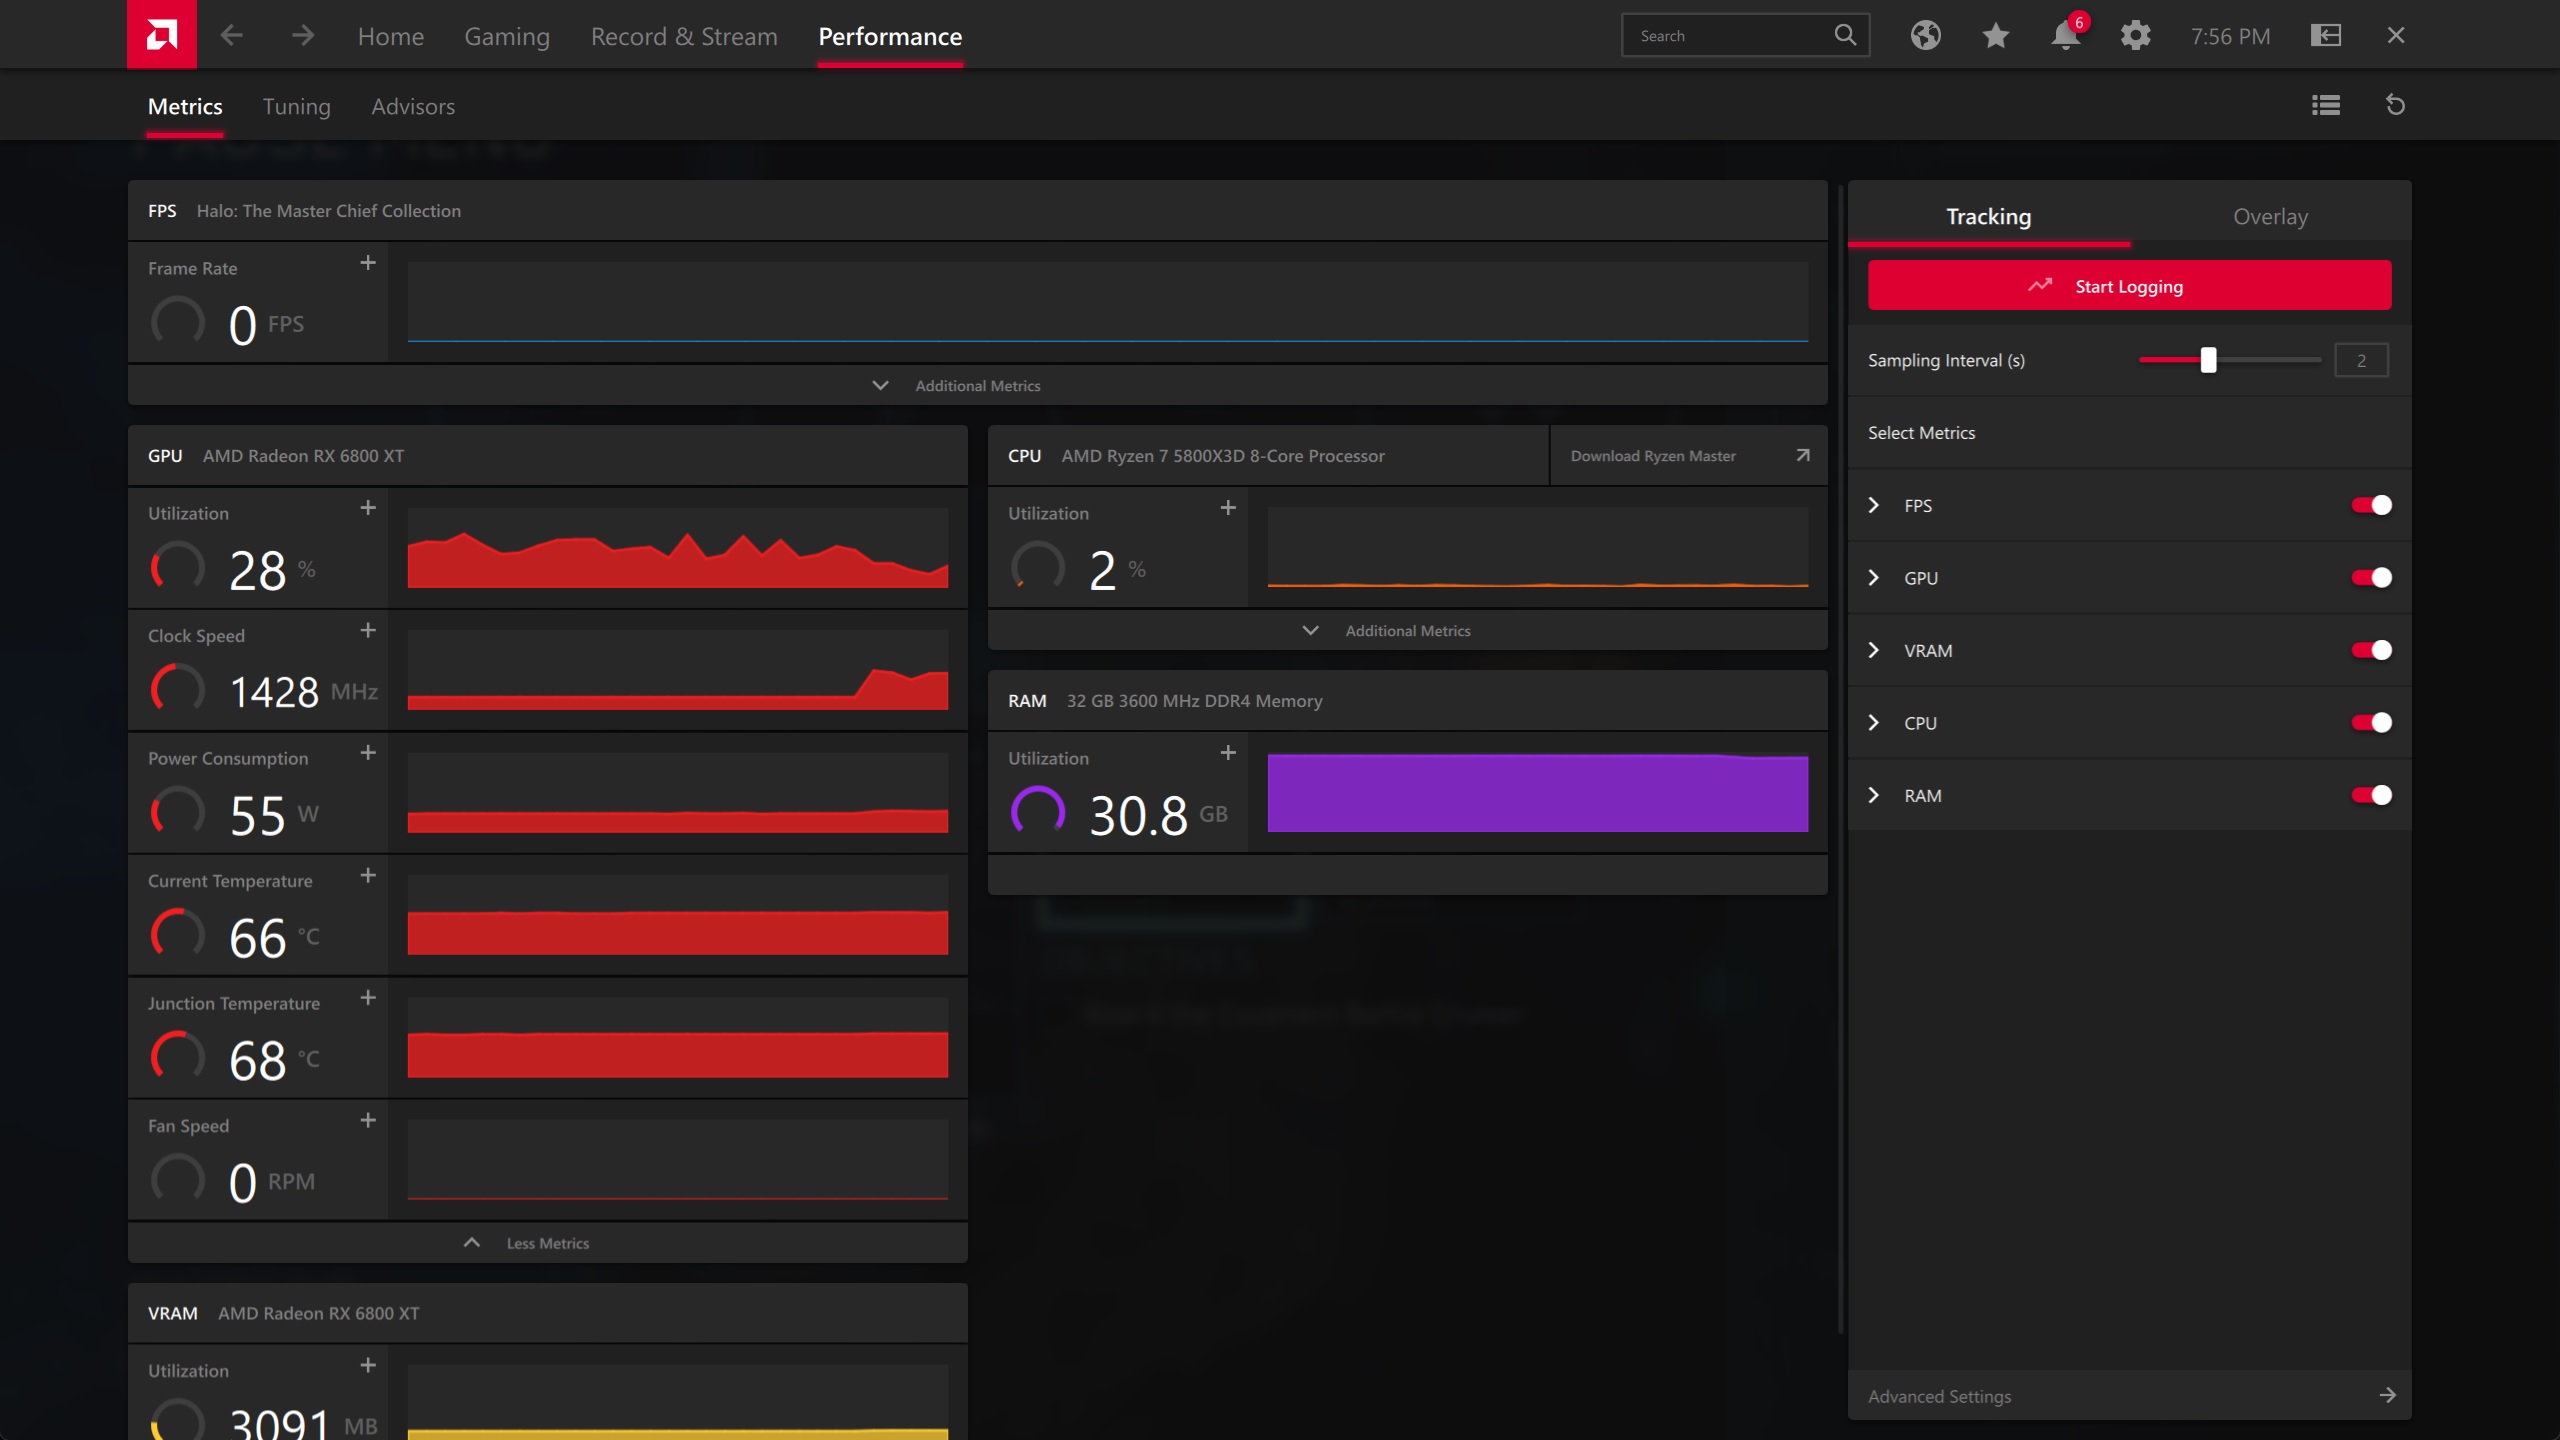2560x1440 pixels.
Task: Click the Sampling Interval slider handle
Action: click(x=2208, y=360)
